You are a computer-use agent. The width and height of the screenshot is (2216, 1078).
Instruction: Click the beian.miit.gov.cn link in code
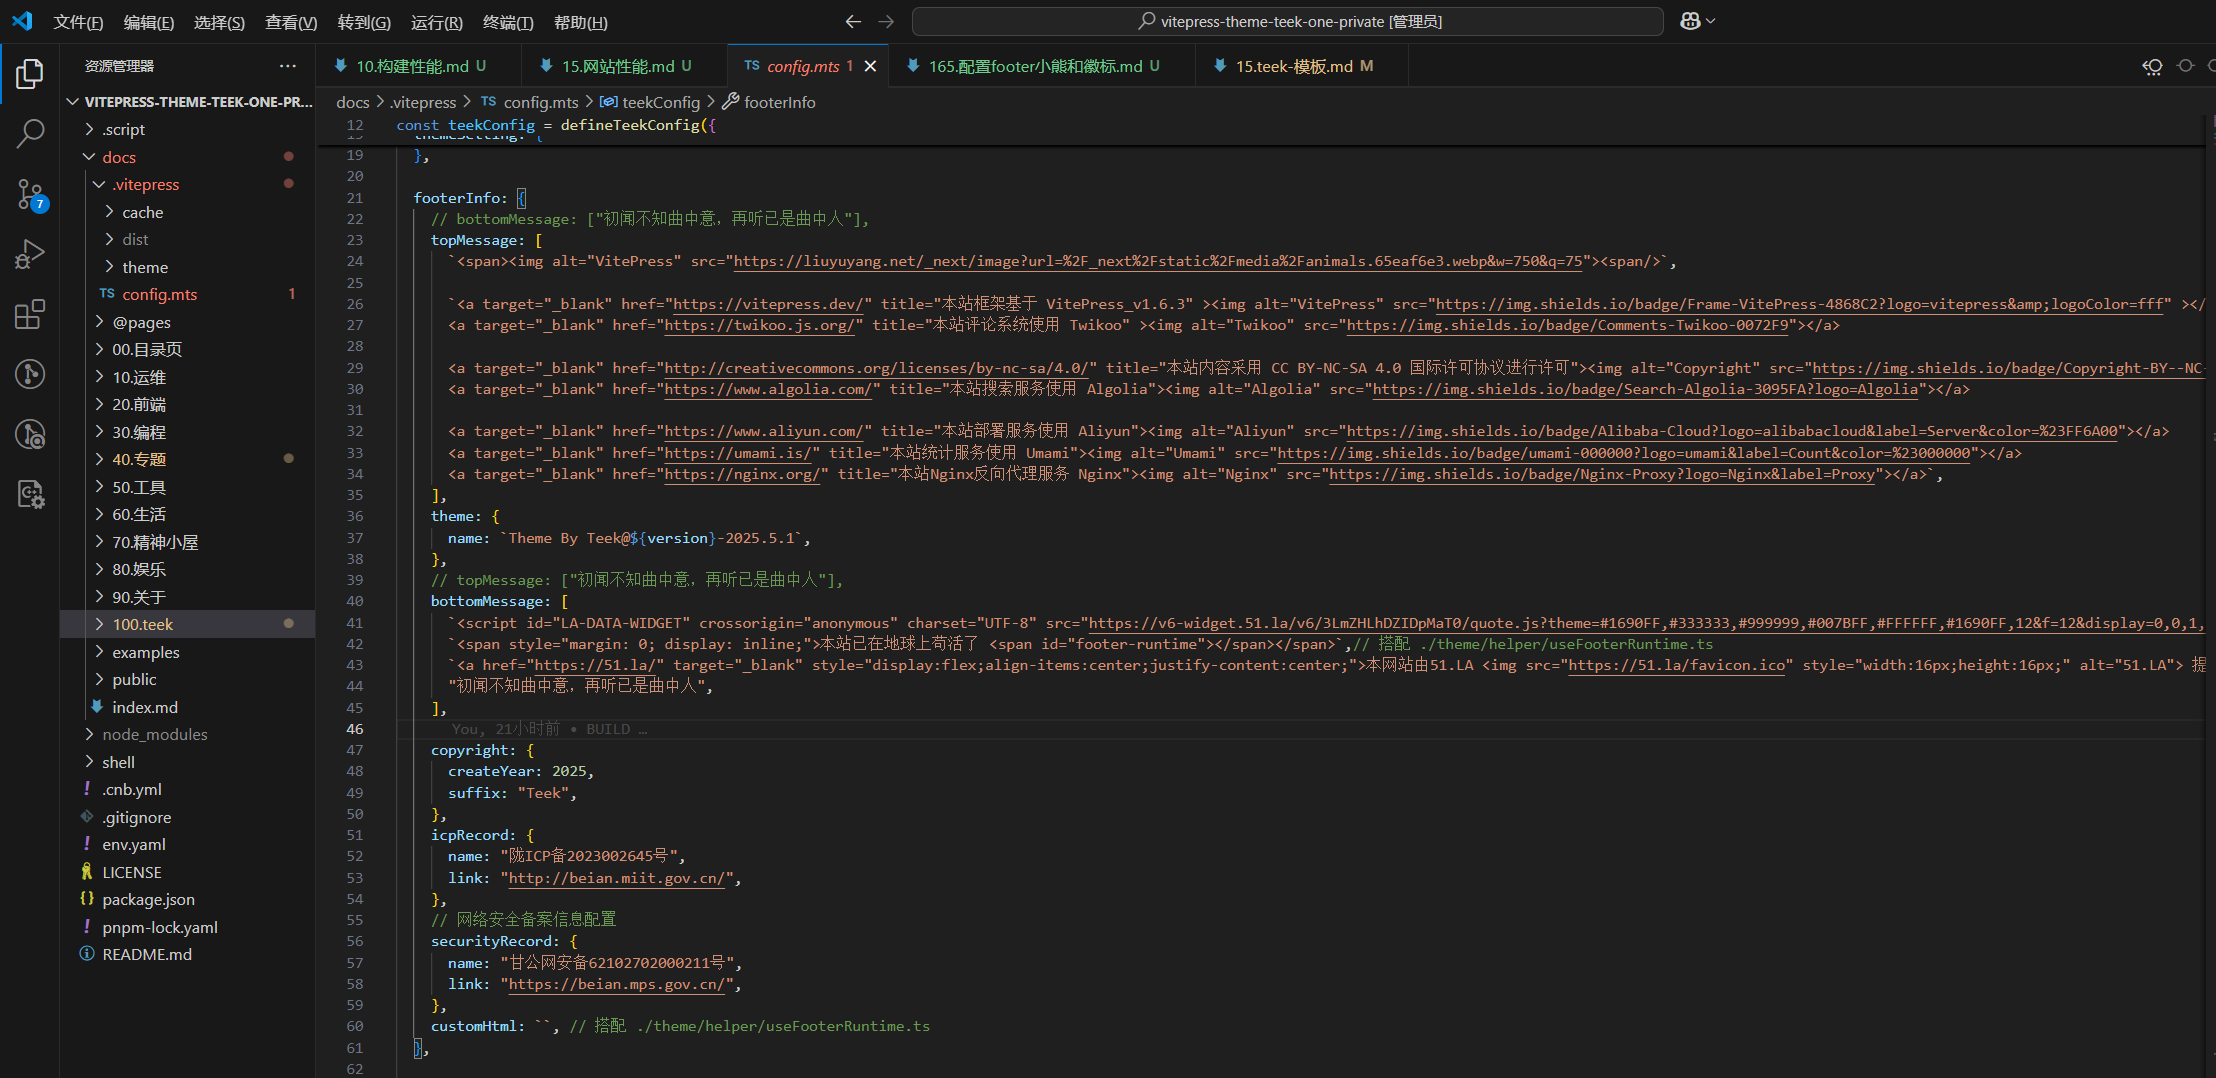pos(617,878)
